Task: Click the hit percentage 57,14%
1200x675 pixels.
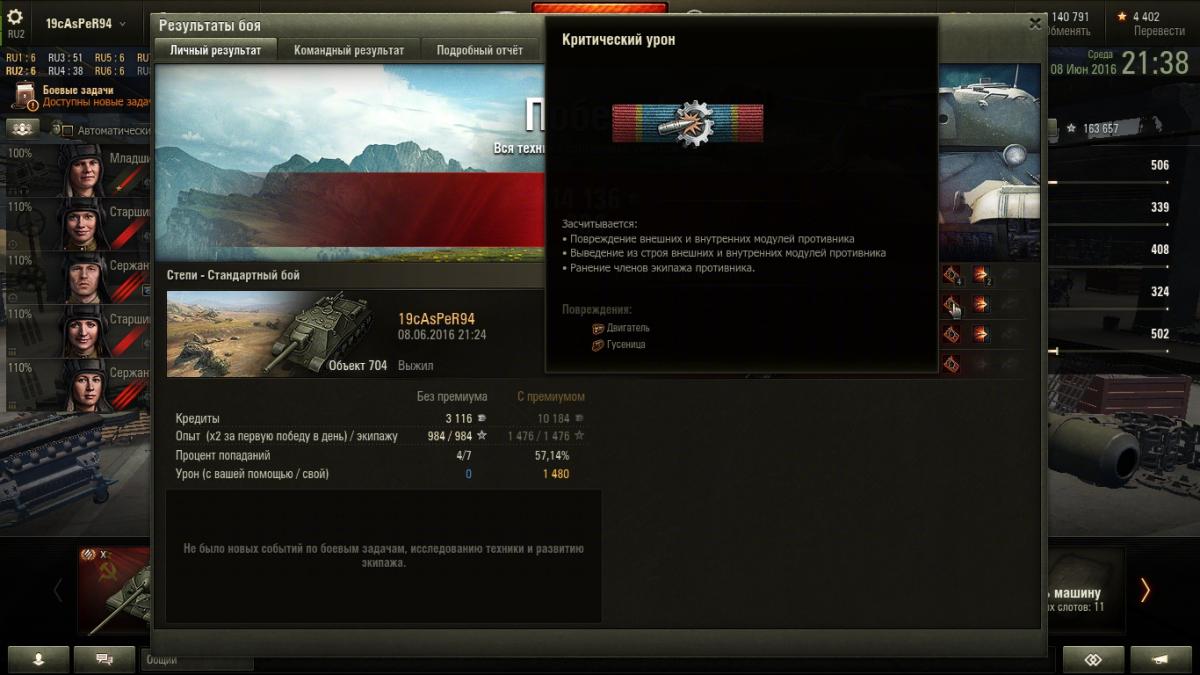Action: click(552, 456)
